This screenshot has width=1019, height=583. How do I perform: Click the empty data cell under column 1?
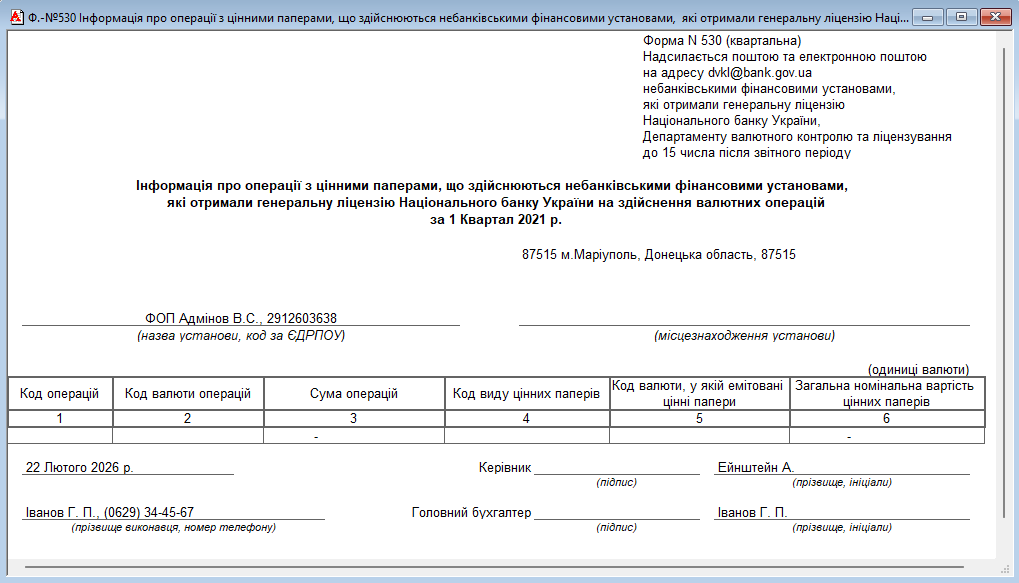click(60, 436)
